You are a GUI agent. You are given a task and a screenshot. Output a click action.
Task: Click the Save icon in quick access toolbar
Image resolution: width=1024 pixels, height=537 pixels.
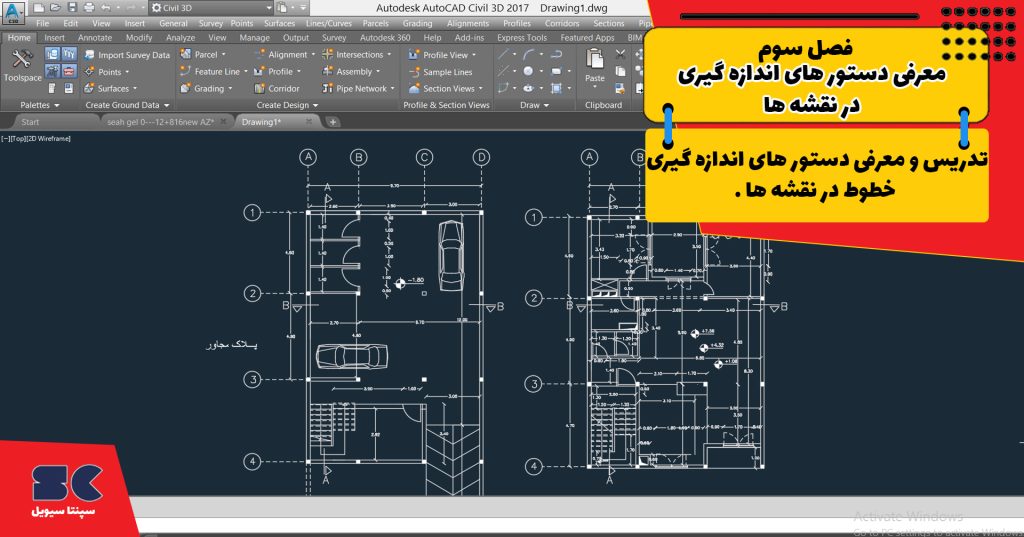click(72, 8)
